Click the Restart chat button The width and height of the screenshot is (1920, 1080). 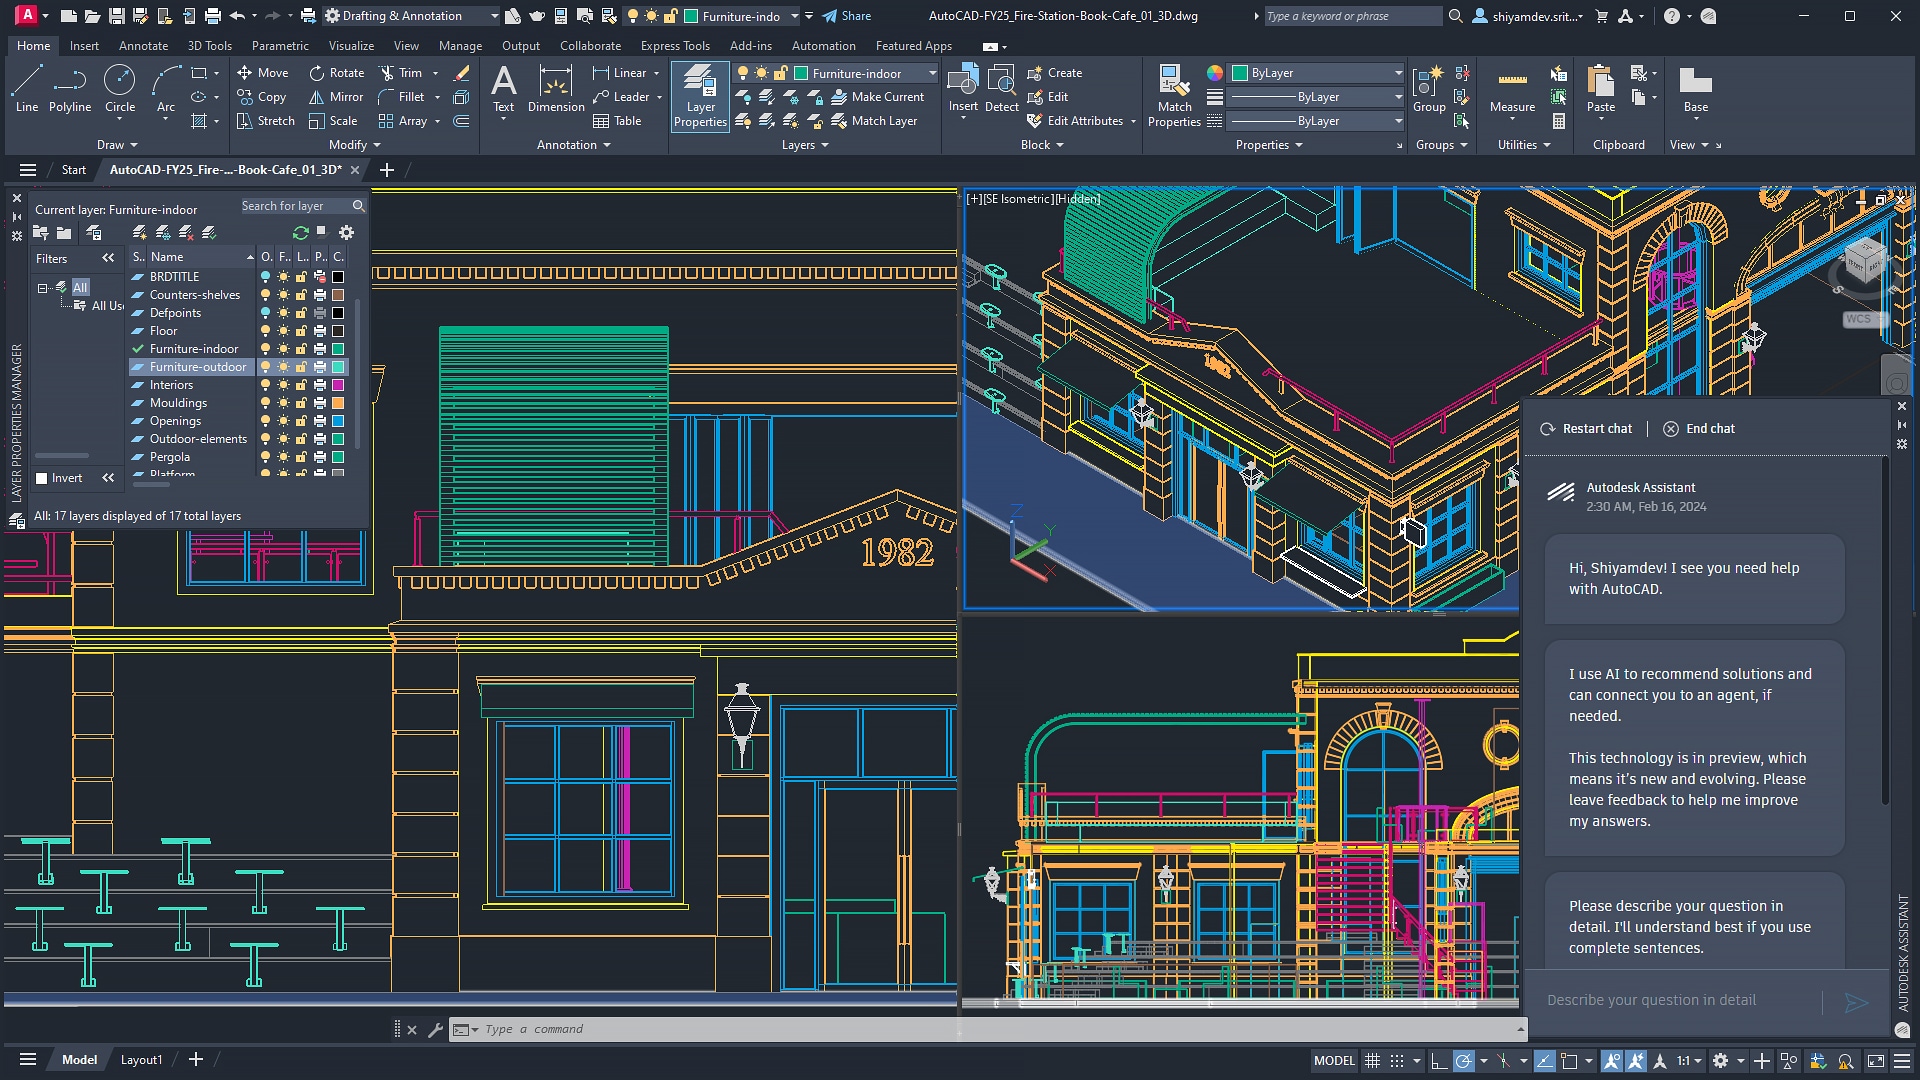tap(1588, 427)
